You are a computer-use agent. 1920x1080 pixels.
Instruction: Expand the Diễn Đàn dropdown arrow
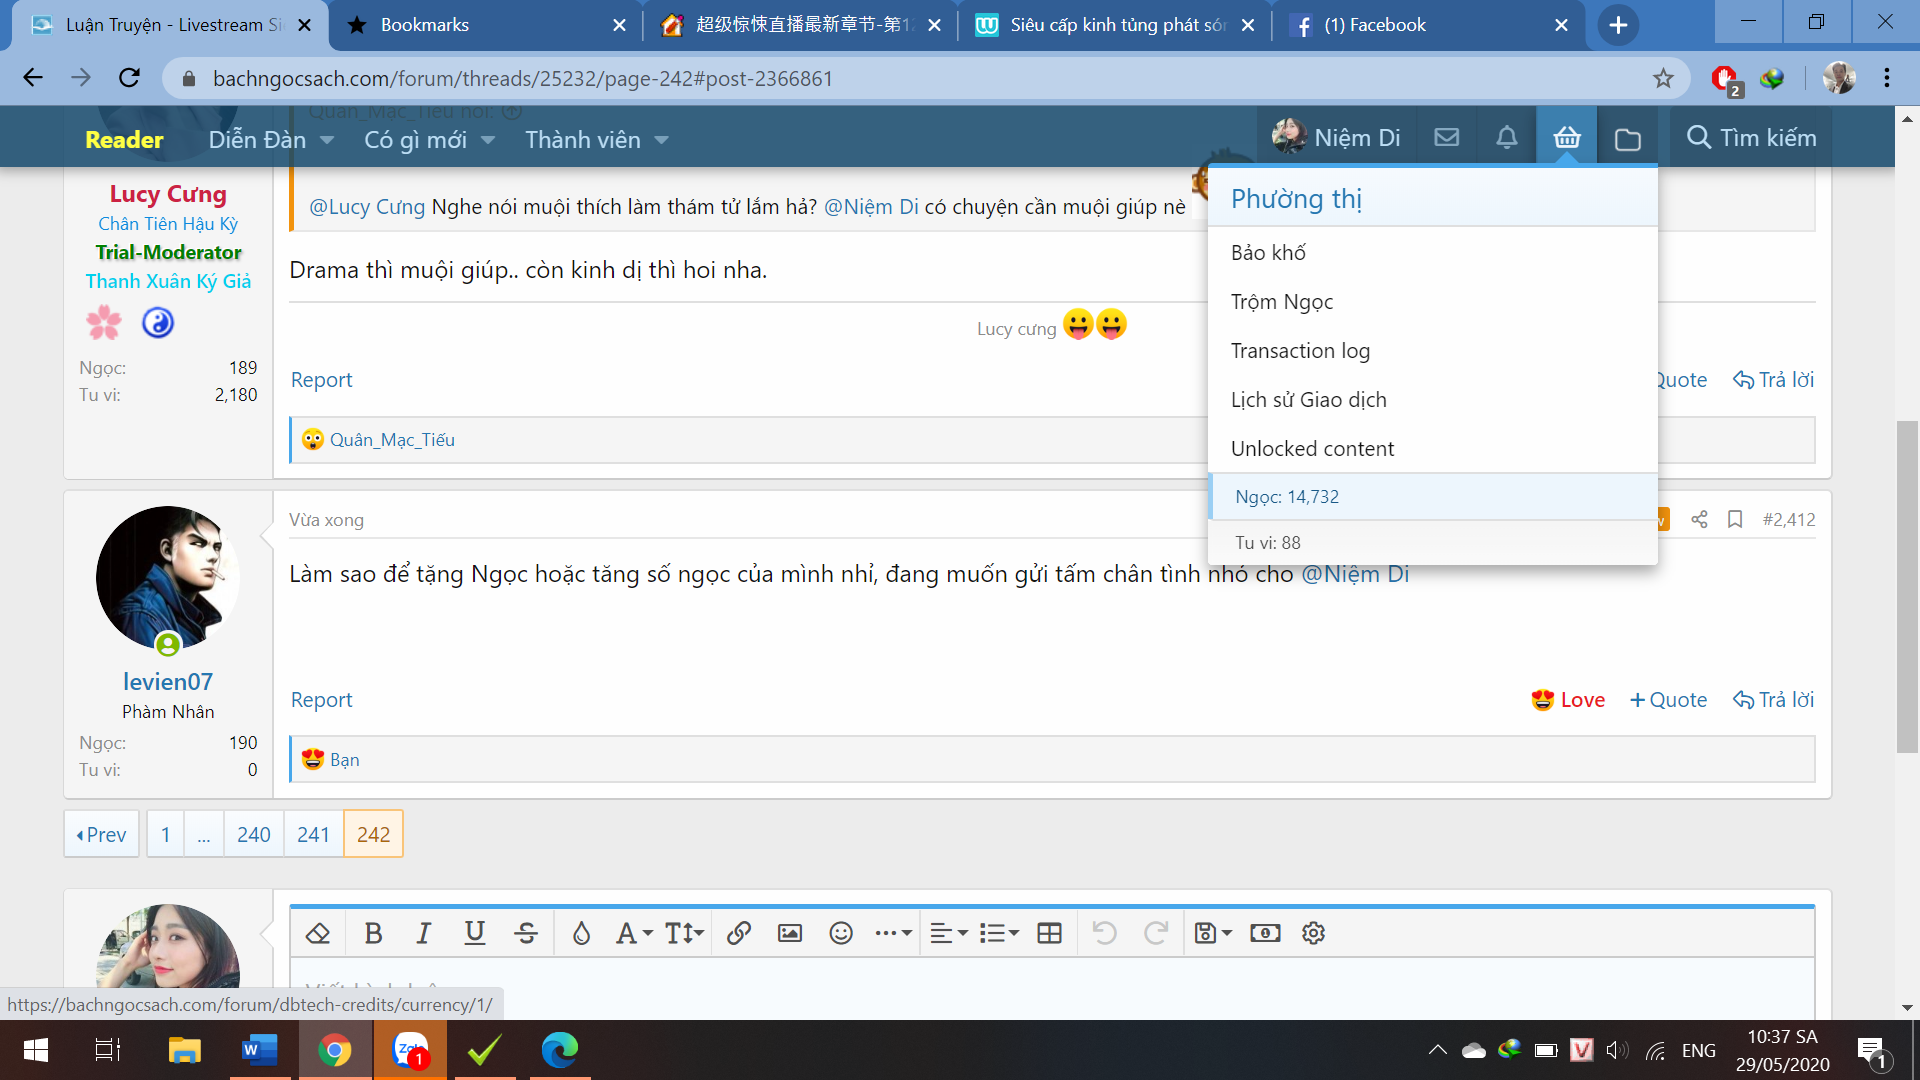327,140
